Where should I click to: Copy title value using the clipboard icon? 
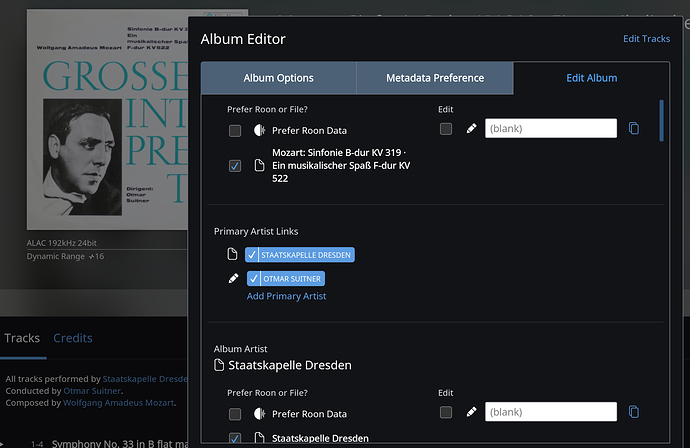634,128
